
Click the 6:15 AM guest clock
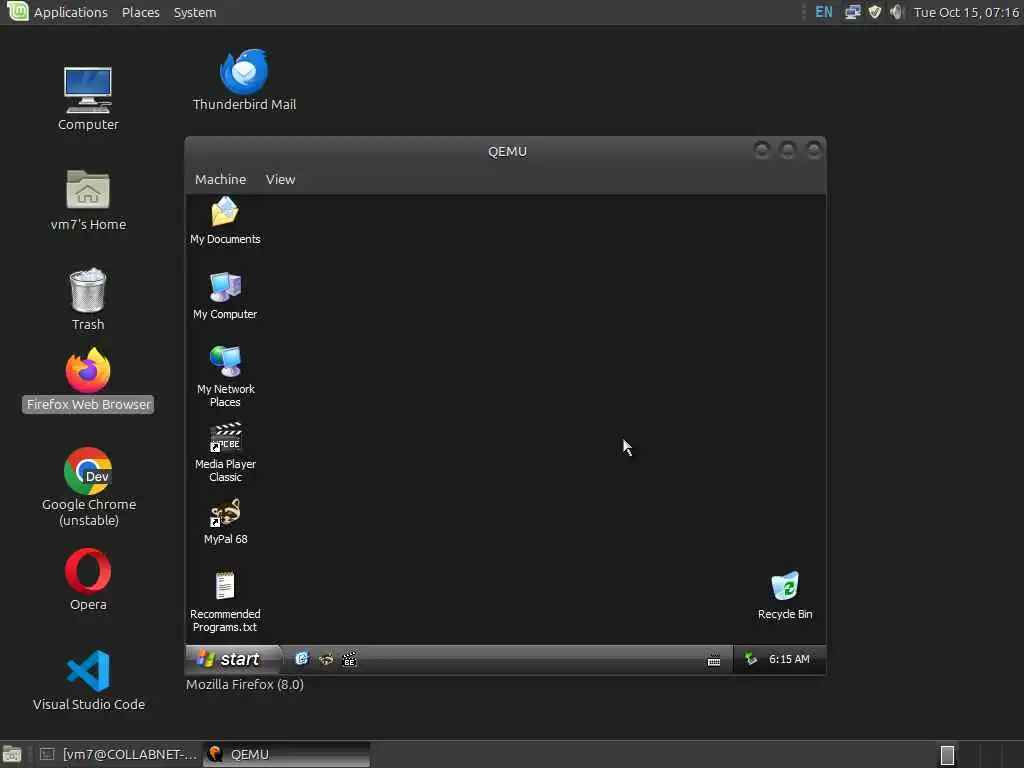point(789,659)
